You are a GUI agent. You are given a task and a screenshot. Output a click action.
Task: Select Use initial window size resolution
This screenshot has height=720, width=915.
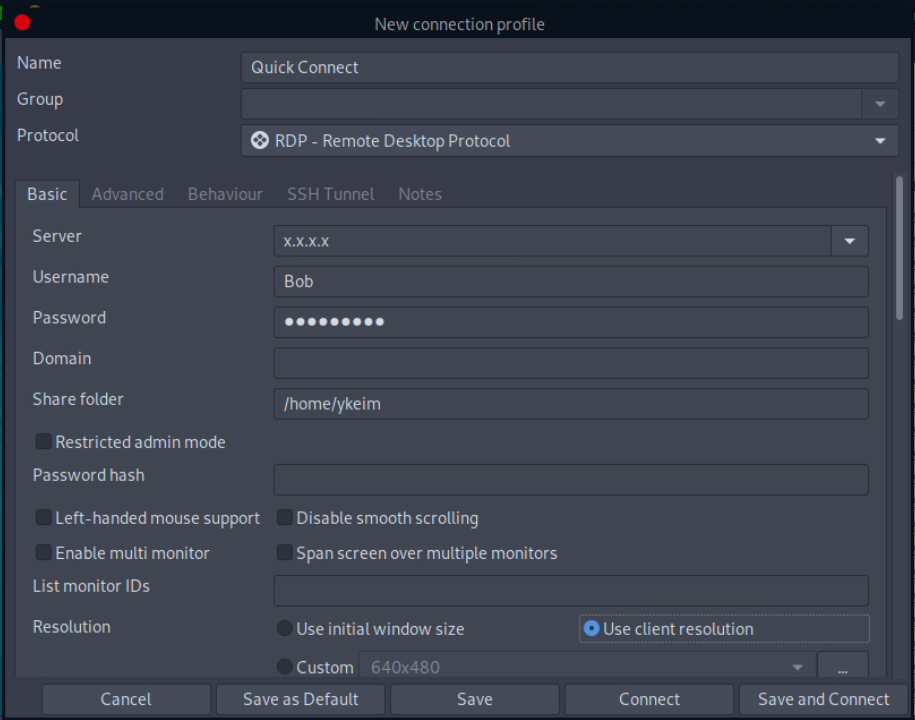click(284, 628)
